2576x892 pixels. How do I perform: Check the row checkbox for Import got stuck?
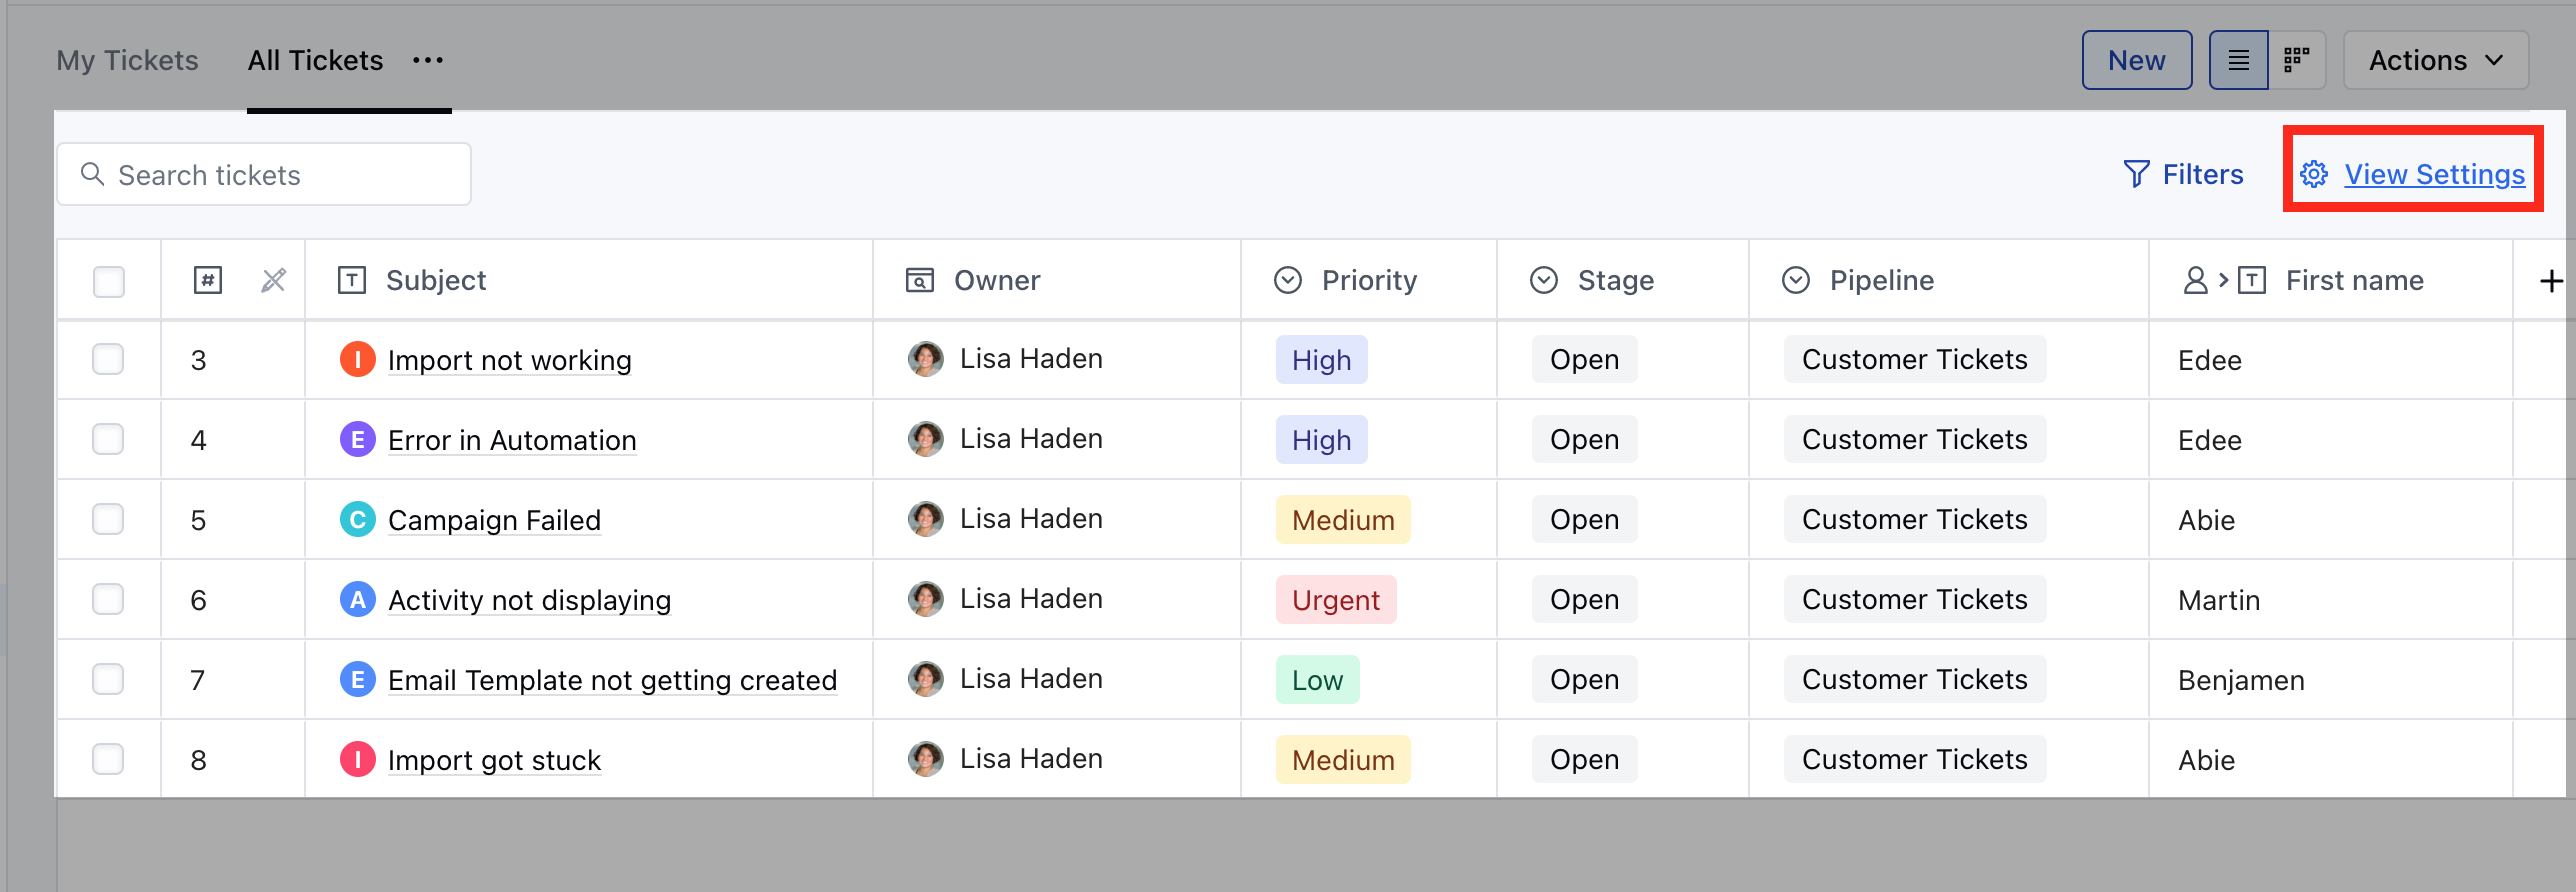107,758
